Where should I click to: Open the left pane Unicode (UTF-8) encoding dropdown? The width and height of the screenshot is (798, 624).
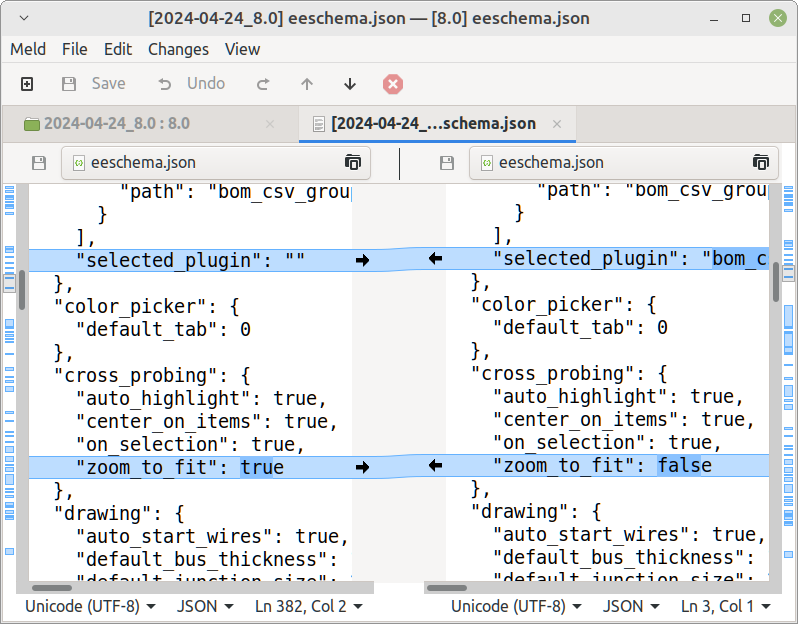[x=90, y=606]
